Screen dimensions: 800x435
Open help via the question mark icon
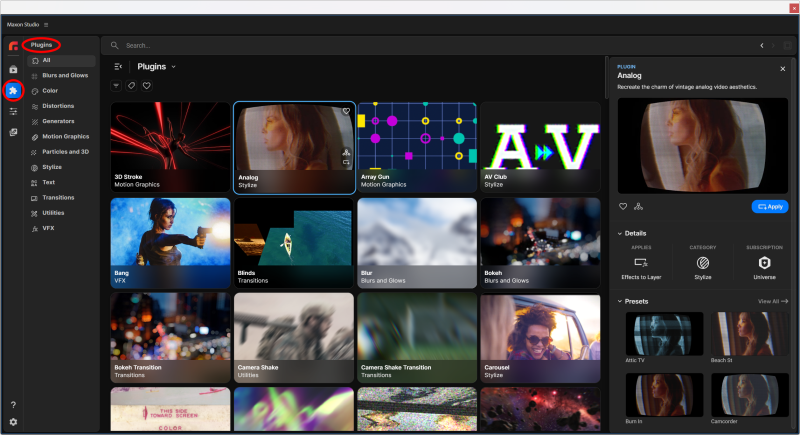pyautogui.click(x=13, y=404)
